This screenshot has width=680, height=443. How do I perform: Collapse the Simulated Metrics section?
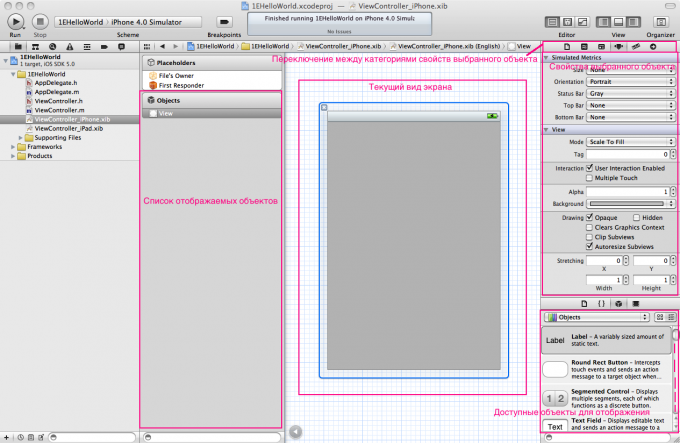pos(546,57)
